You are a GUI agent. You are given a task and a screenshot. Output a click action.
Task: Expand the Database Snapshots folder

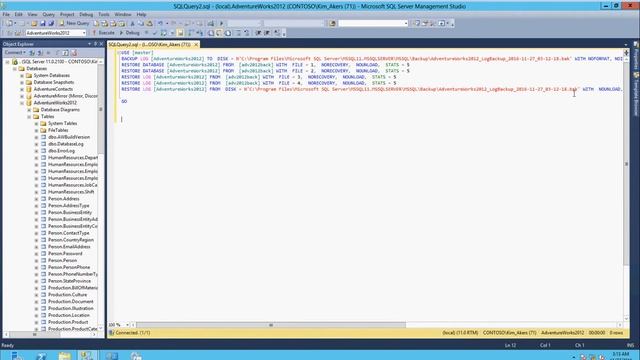pos(22,82)
